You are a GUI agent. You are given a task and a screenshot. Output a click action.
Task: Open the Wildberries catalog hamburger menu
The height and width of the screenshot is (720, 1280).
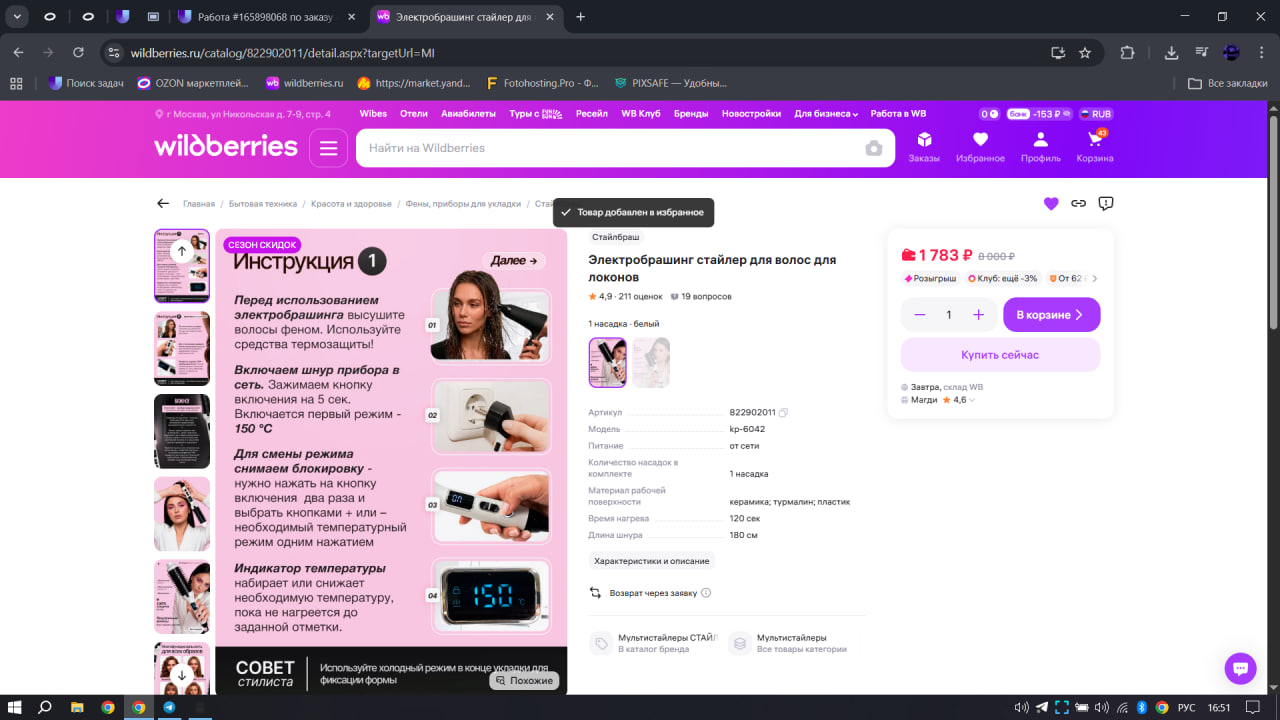pyautogui.click(x=328, y=148)
